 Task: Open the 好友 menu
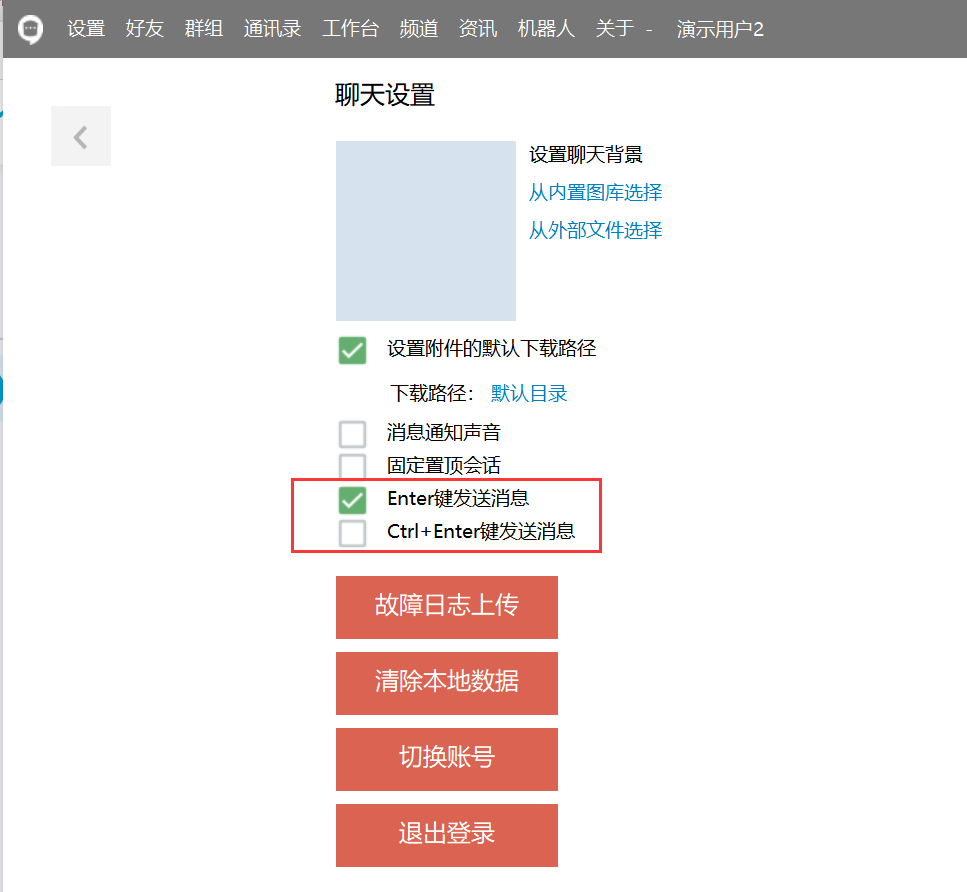tap(145, 29)
